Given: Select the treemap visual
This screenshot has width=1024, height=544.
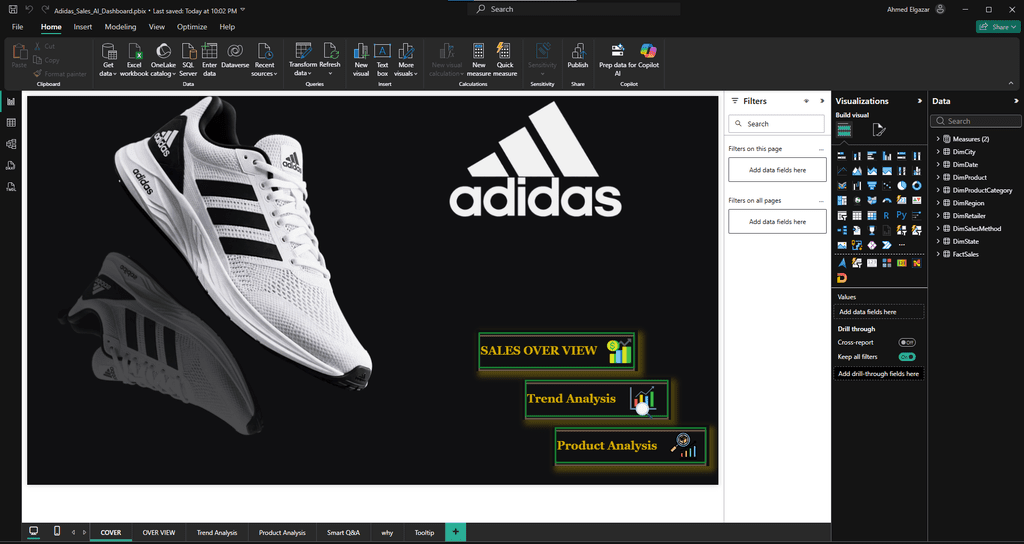Looking at the screenshot, I should (x=842, y=200).
